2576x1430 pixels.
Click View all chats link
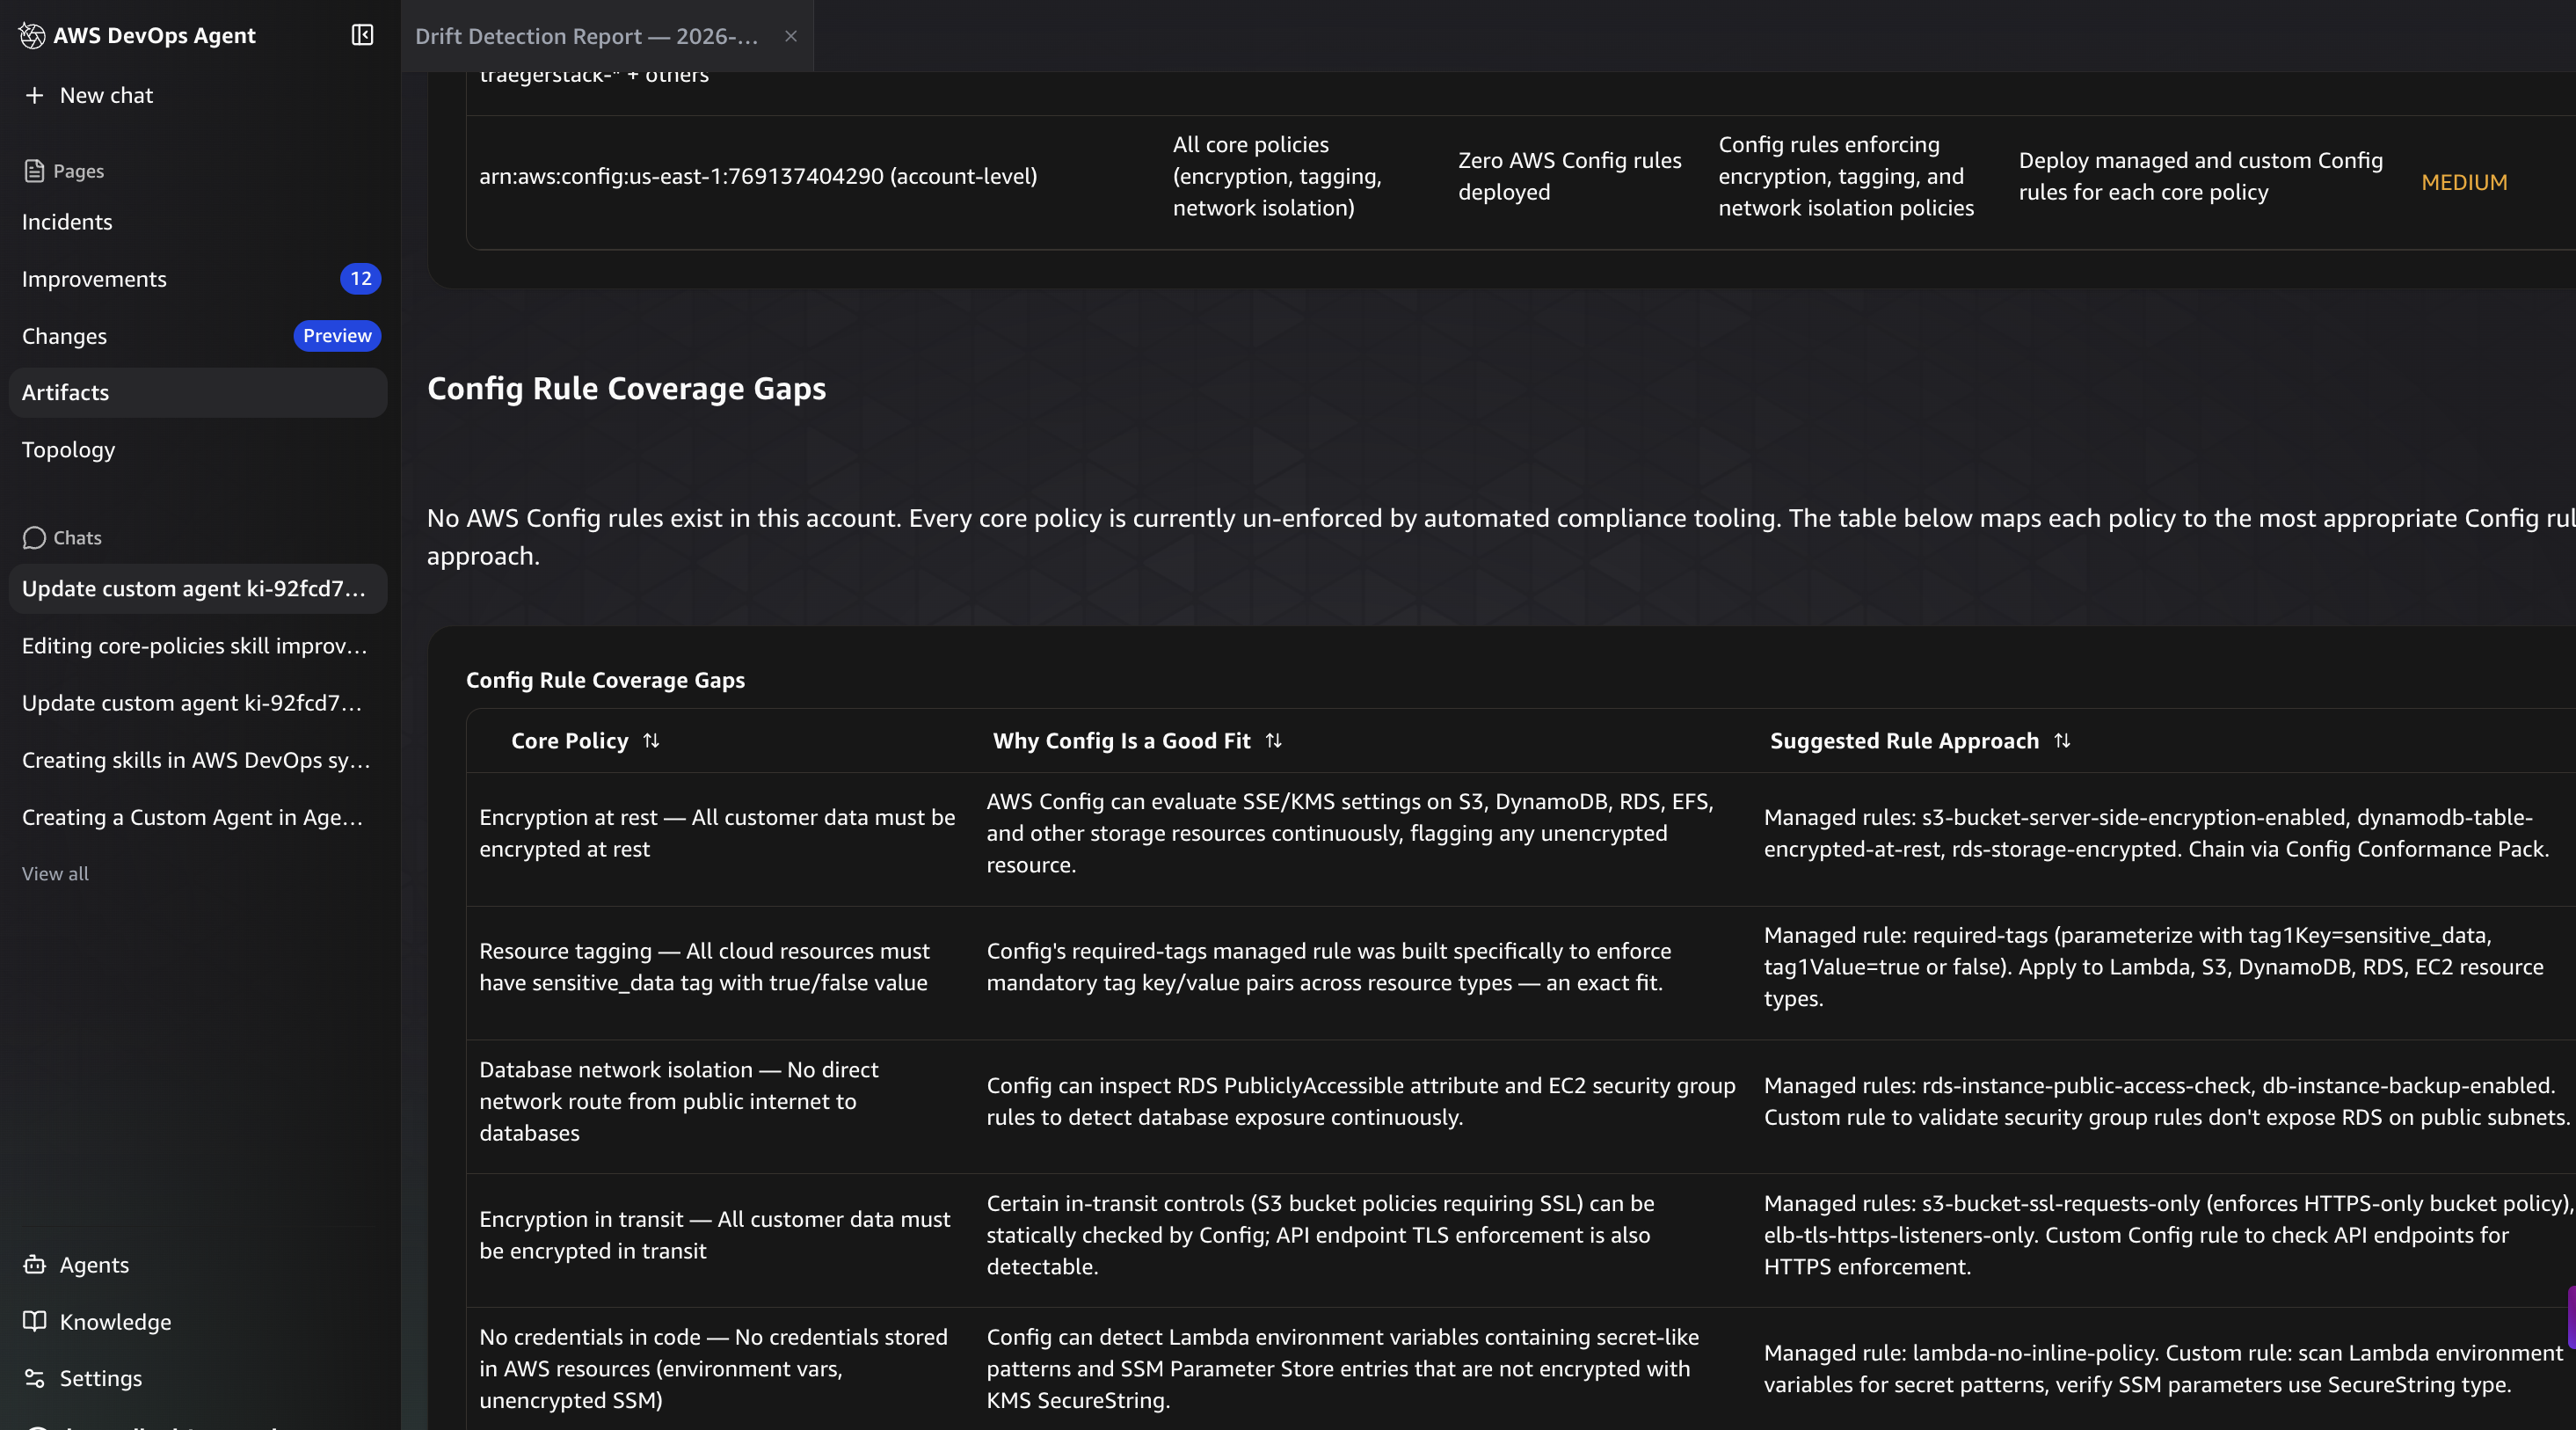[x=55, y=874]
